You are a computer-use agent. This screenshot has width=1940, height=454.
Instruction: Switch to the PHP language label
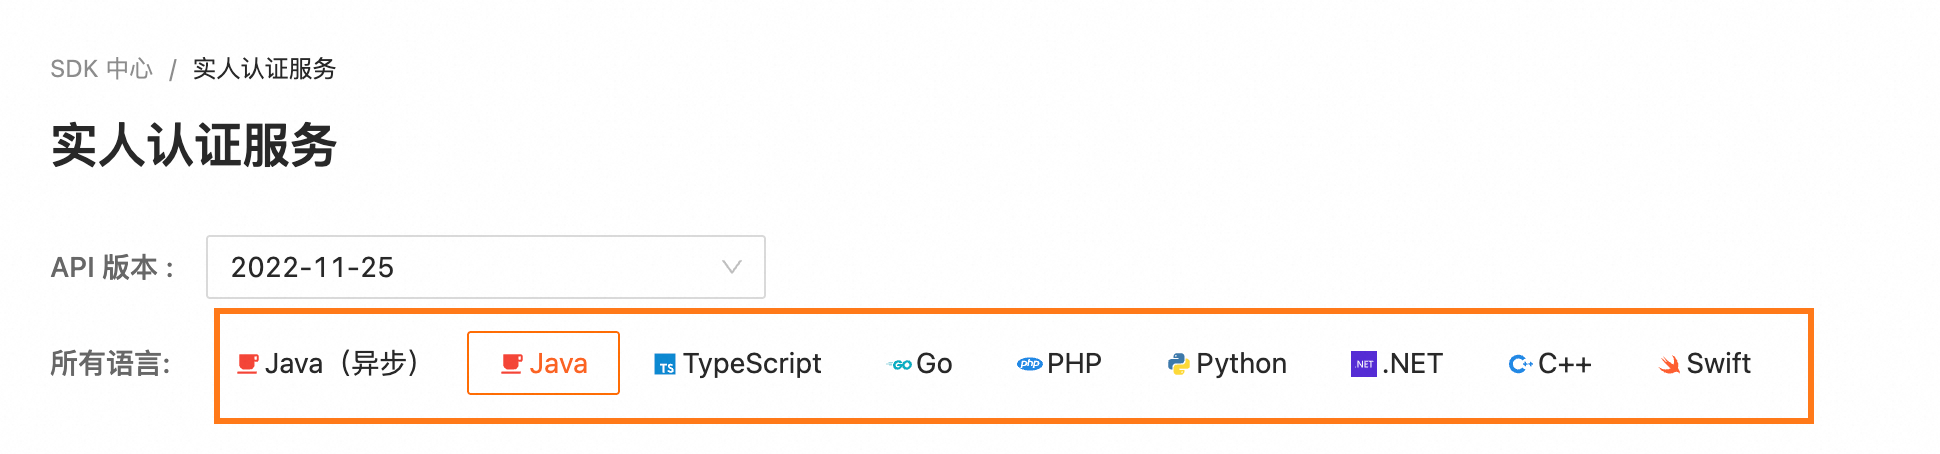coord(1074,363)
